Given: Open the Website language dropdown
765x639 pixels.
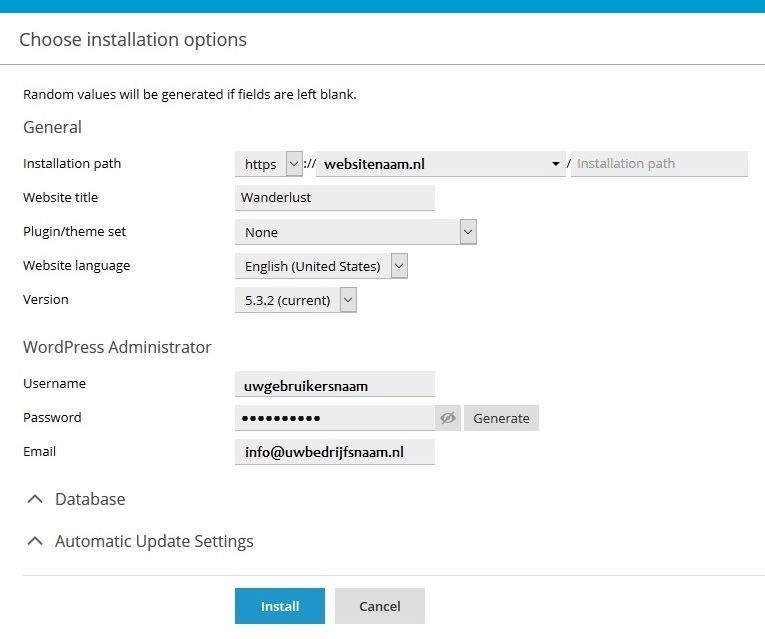Looking at the screenshot, I should 321,266.
